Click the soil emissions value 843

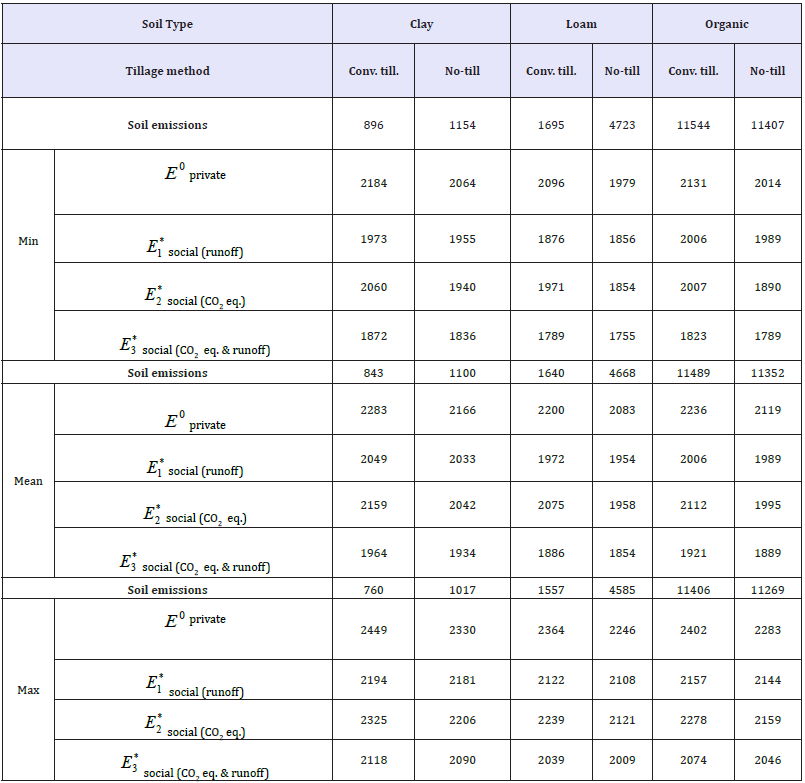coord(373,373)
